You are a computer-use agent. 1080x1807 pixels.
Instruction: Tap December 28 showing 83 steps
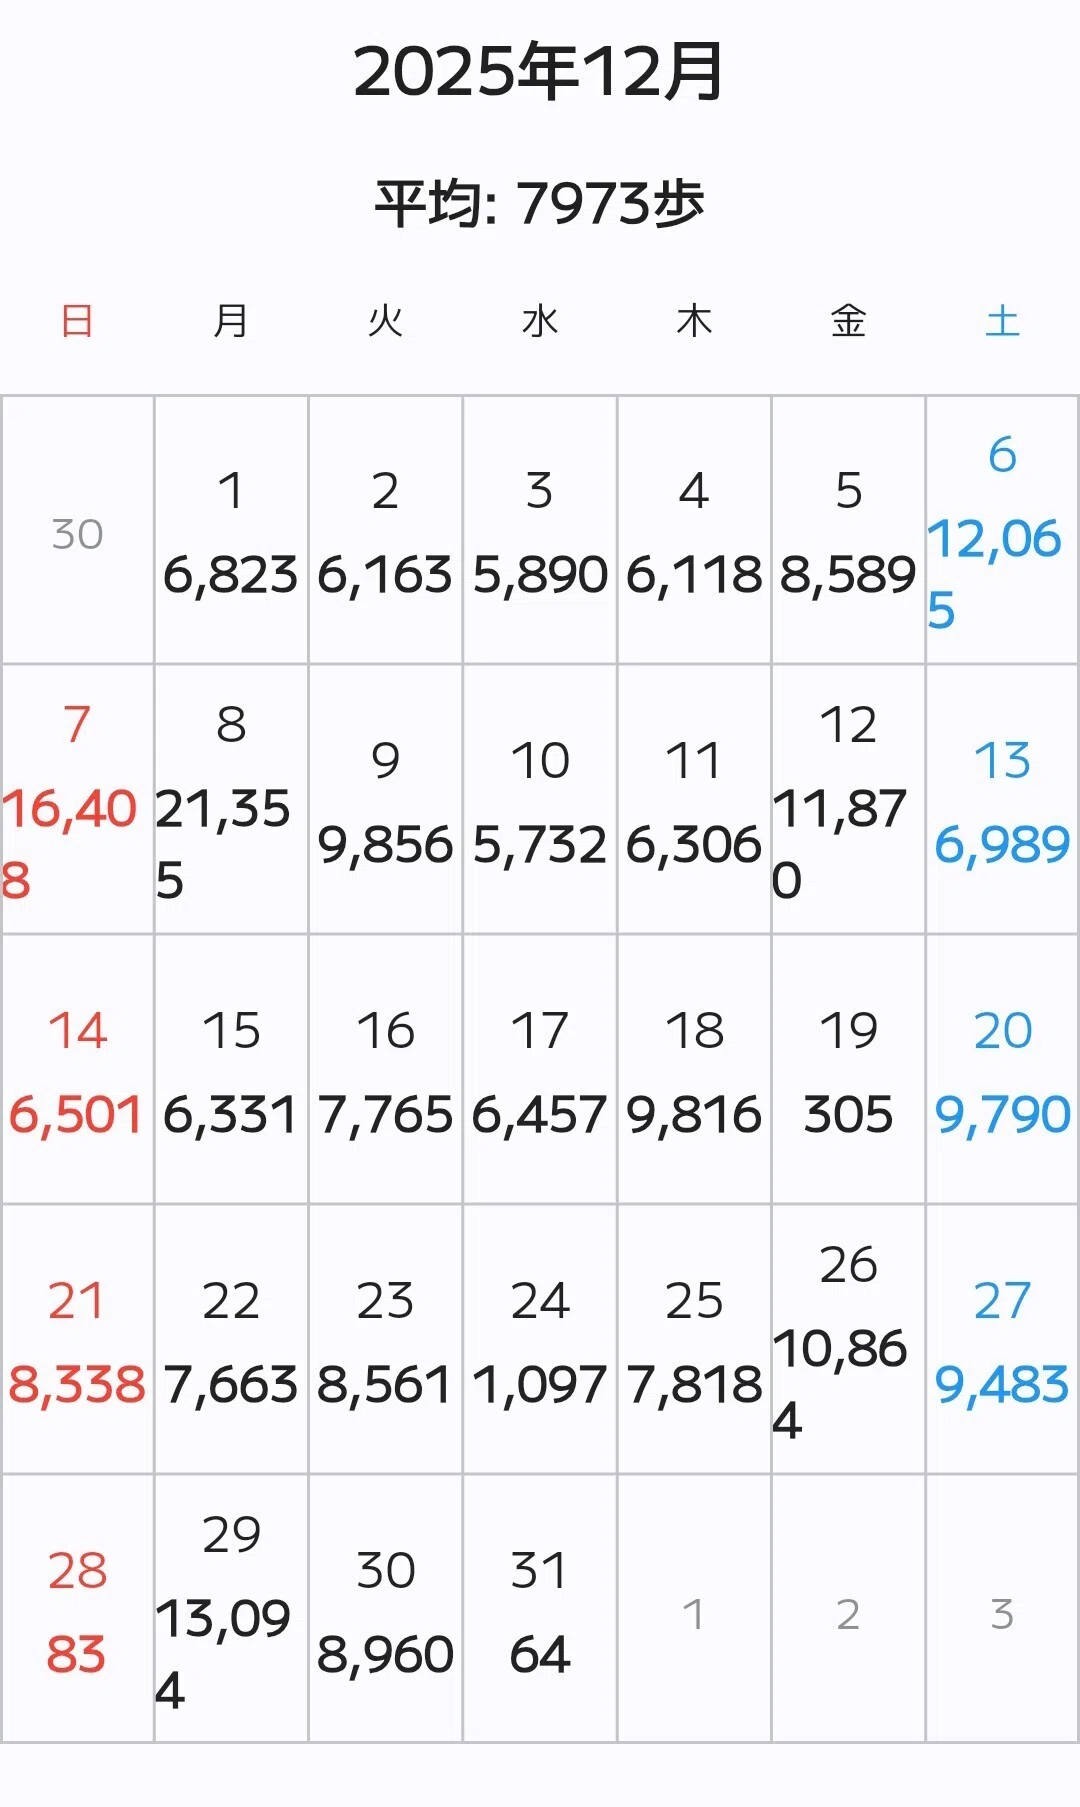(x=77, y=1609)
